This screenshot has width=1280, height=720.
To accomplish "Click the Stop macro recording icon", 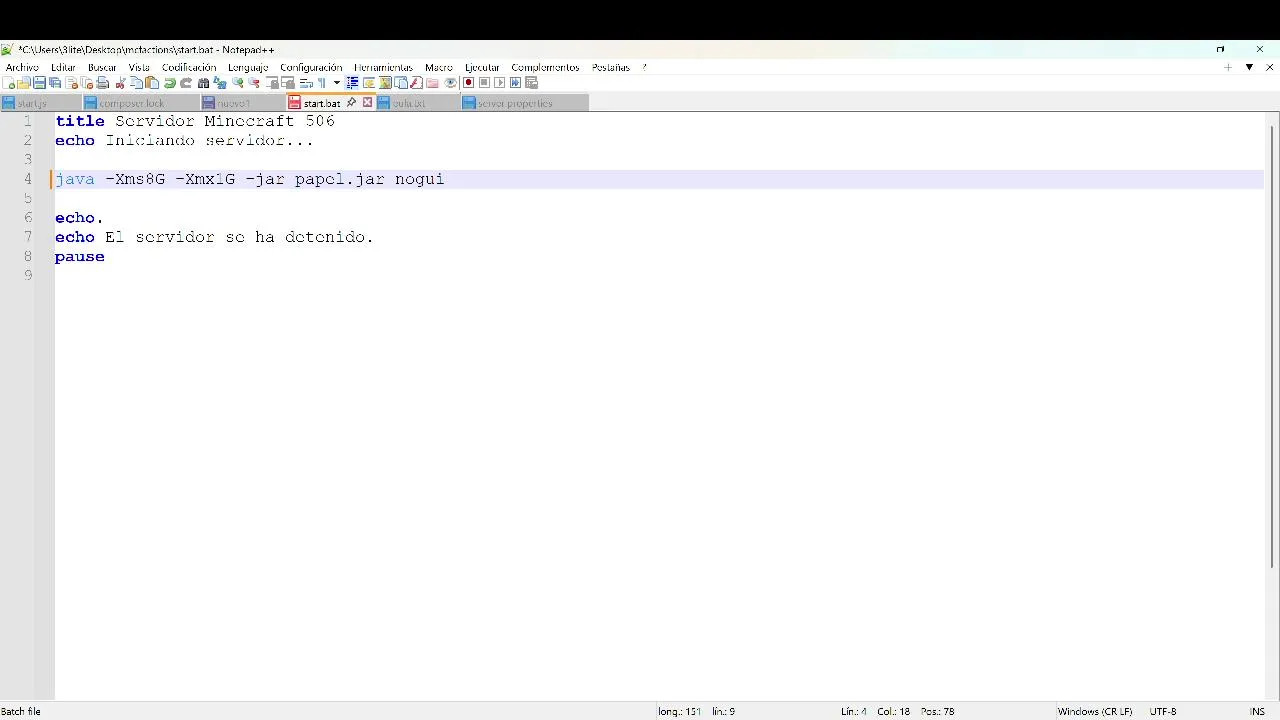I will pos(483,83).
